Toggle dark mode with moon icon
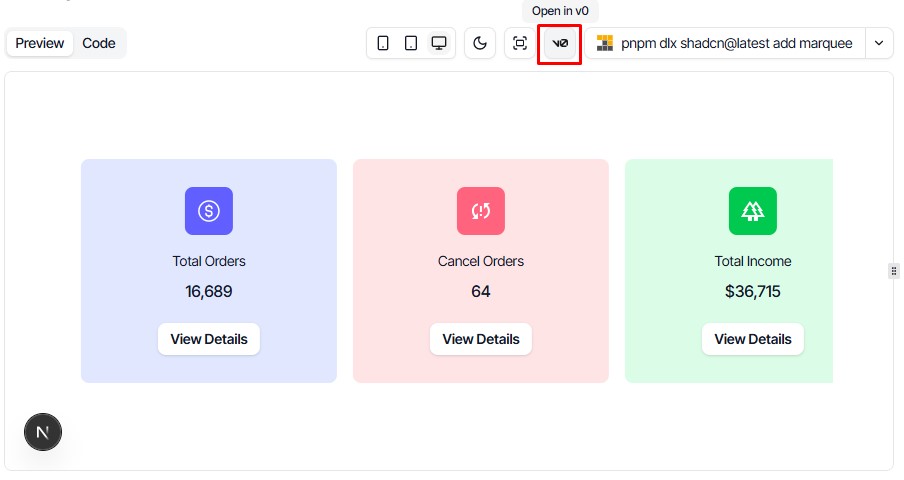This screenshot has height=480, width=904. coord(480,43)
